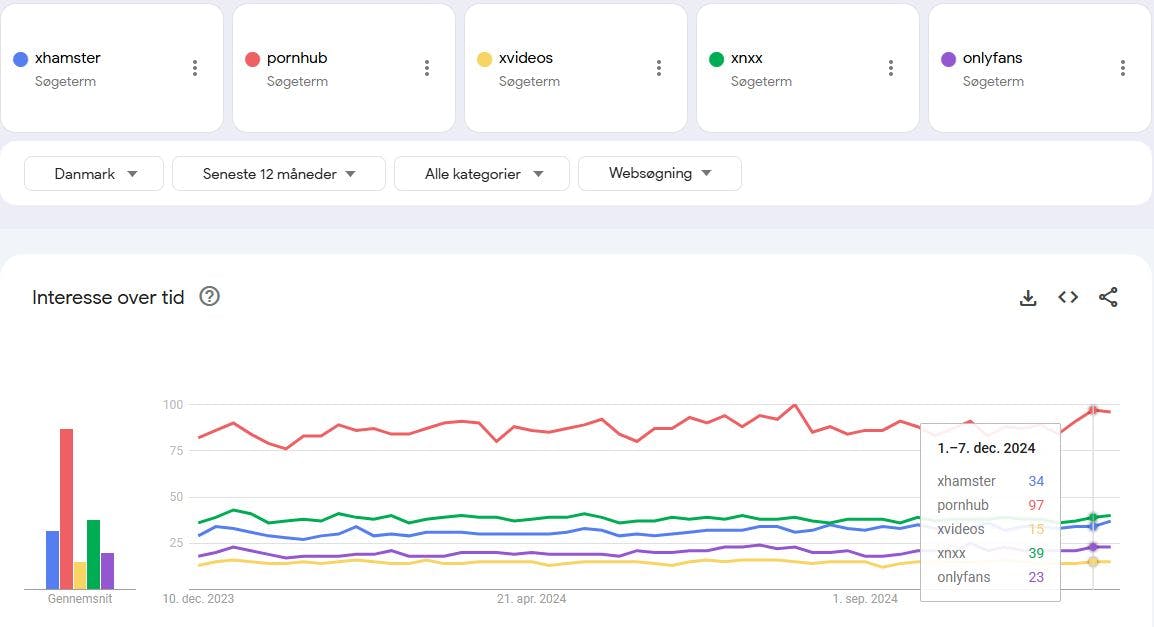Image resolution: width=1154 pixels, height=627 pixels.
Task: Share the Interesse over tid chart
Action: click(1108, 297)
